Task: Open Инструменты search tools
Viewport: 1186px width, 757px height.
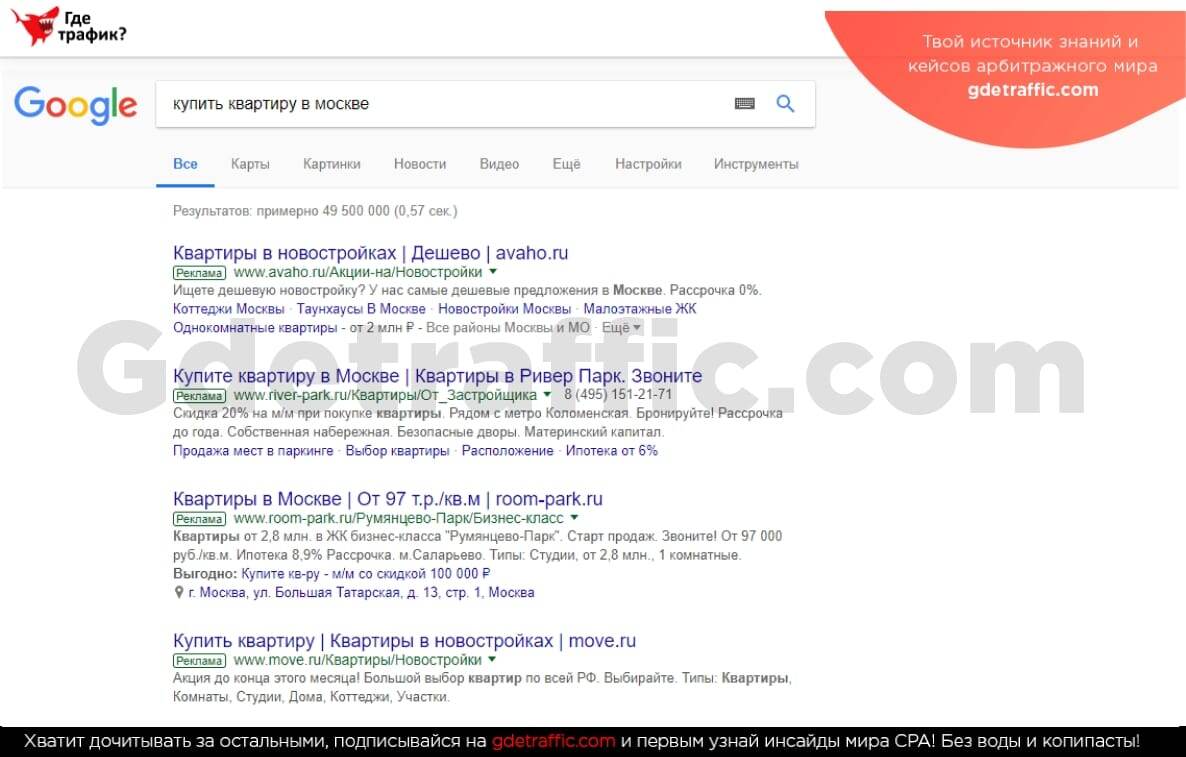Action: pos(756,164)
